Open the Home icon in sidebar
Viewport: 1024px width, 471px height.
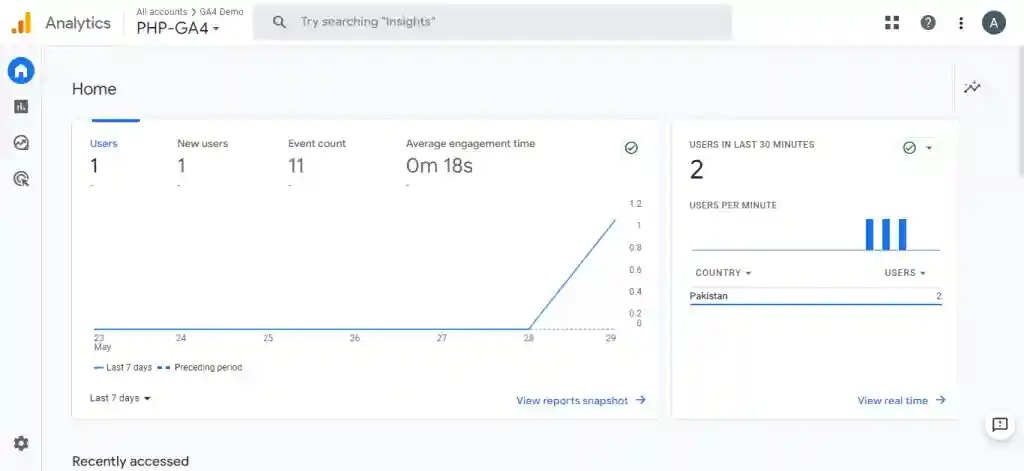(21, 70)
